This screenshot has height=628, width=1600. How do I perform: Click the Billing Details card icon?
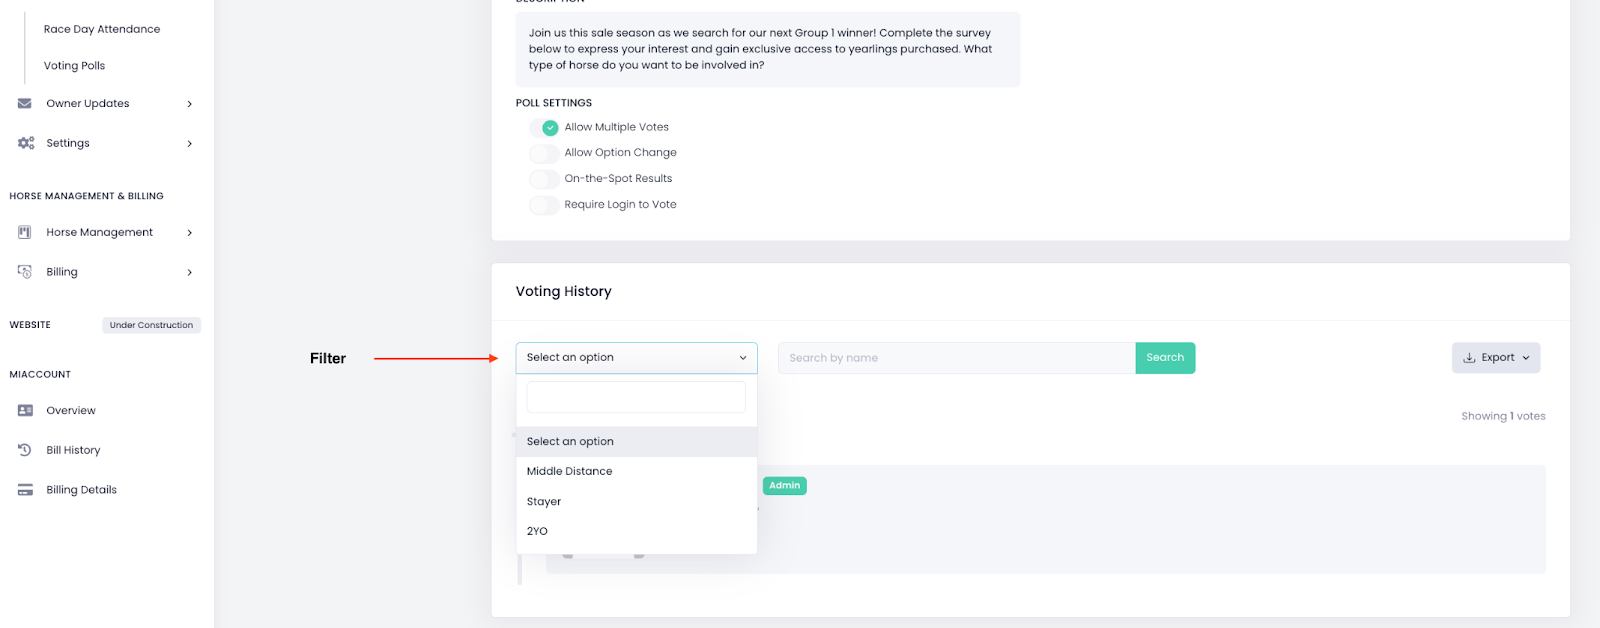click(25, 490)
